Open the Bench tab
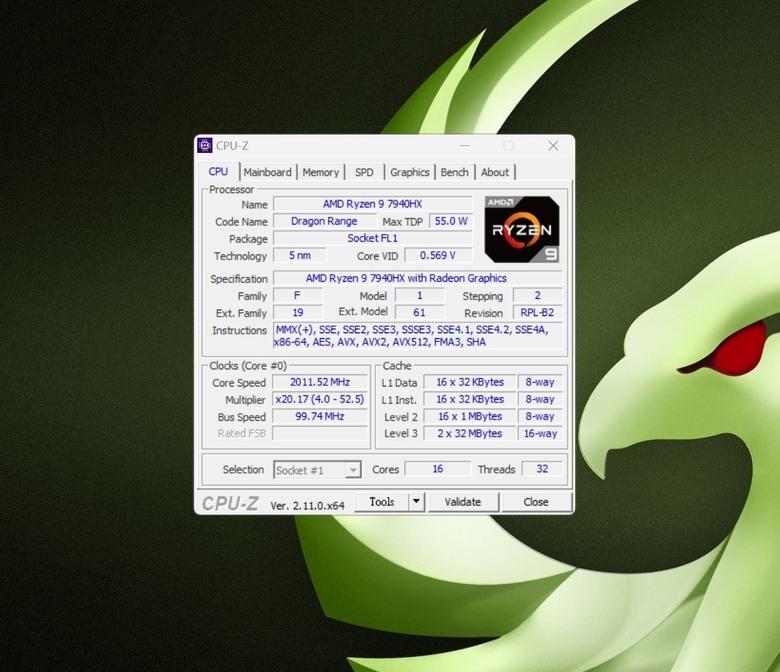The image size is (780, 672). (455, 172)
